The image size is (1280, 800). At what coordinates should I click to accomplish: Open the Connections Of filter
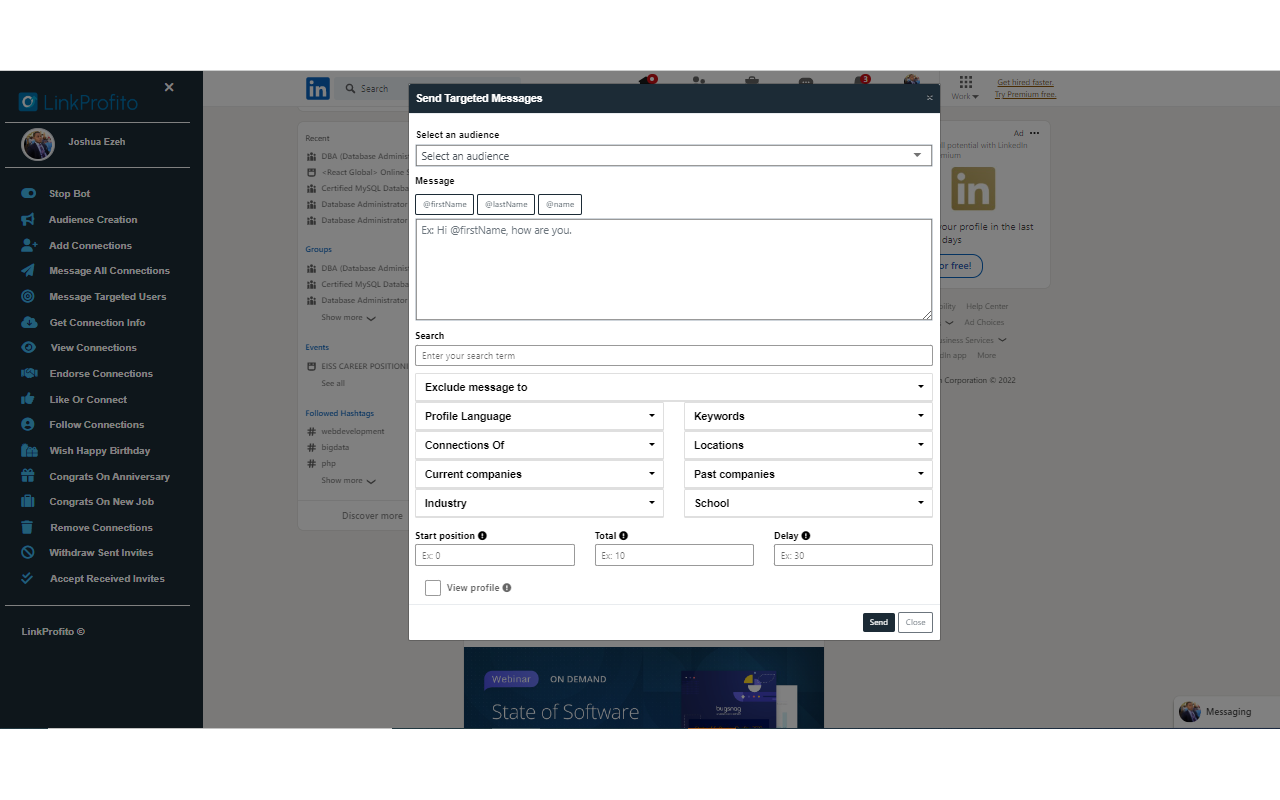(x=540, y=445)
